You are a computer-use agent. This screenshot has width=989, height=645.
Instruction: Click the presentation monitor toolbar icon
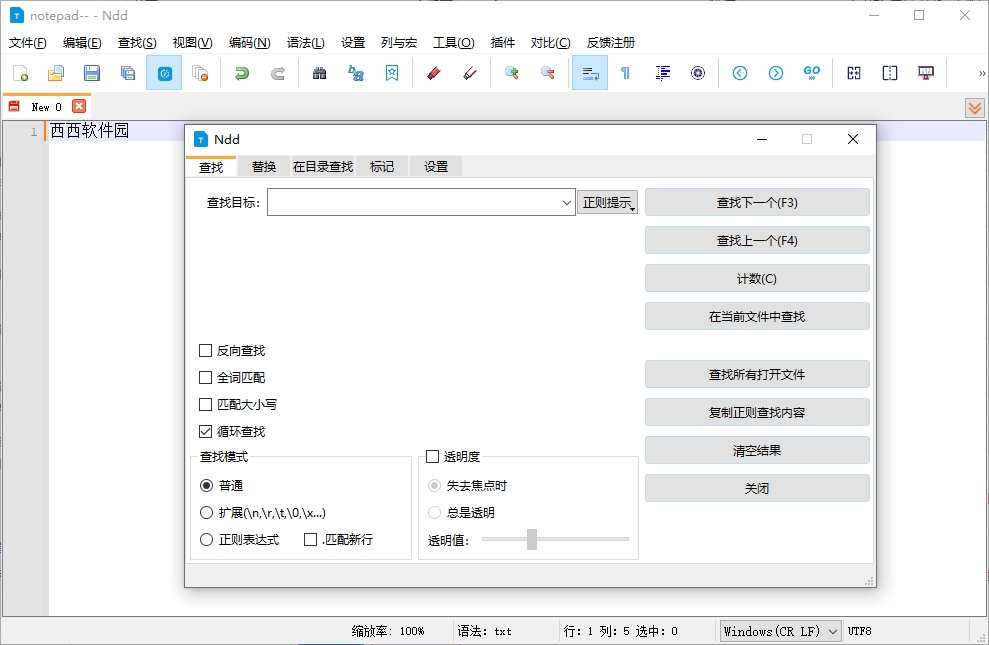click(x=926, y=73)
